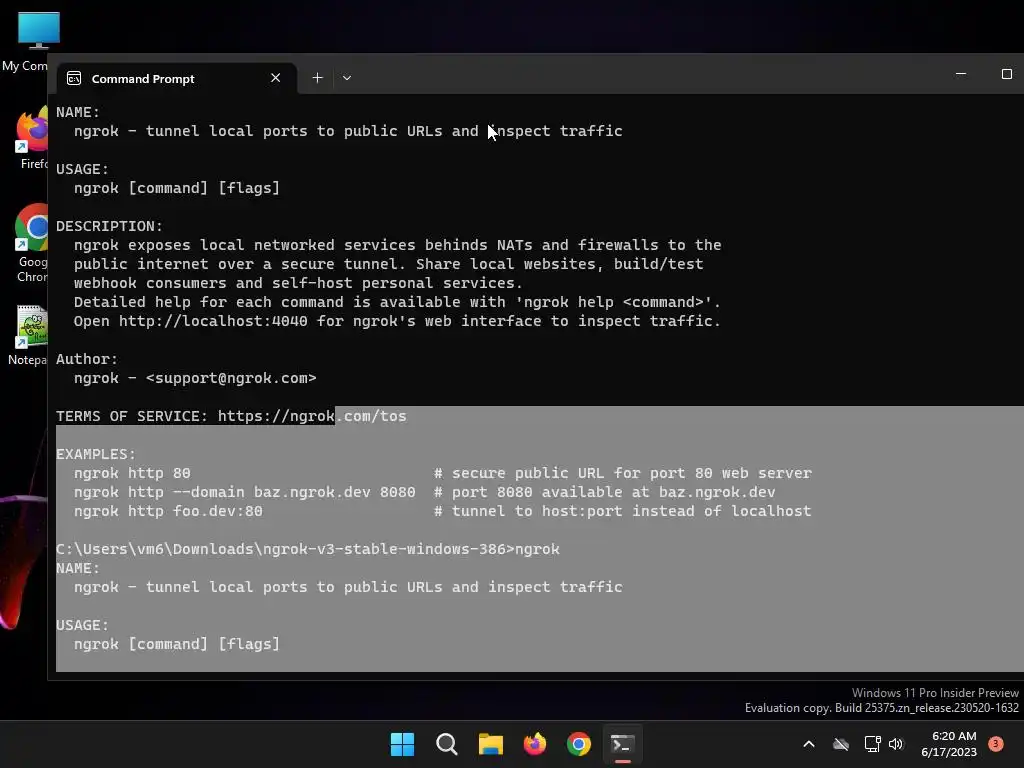Open a new terminal tab with plus button
1024x768 pixels.
pyautogui.click(x=317, y=78)
